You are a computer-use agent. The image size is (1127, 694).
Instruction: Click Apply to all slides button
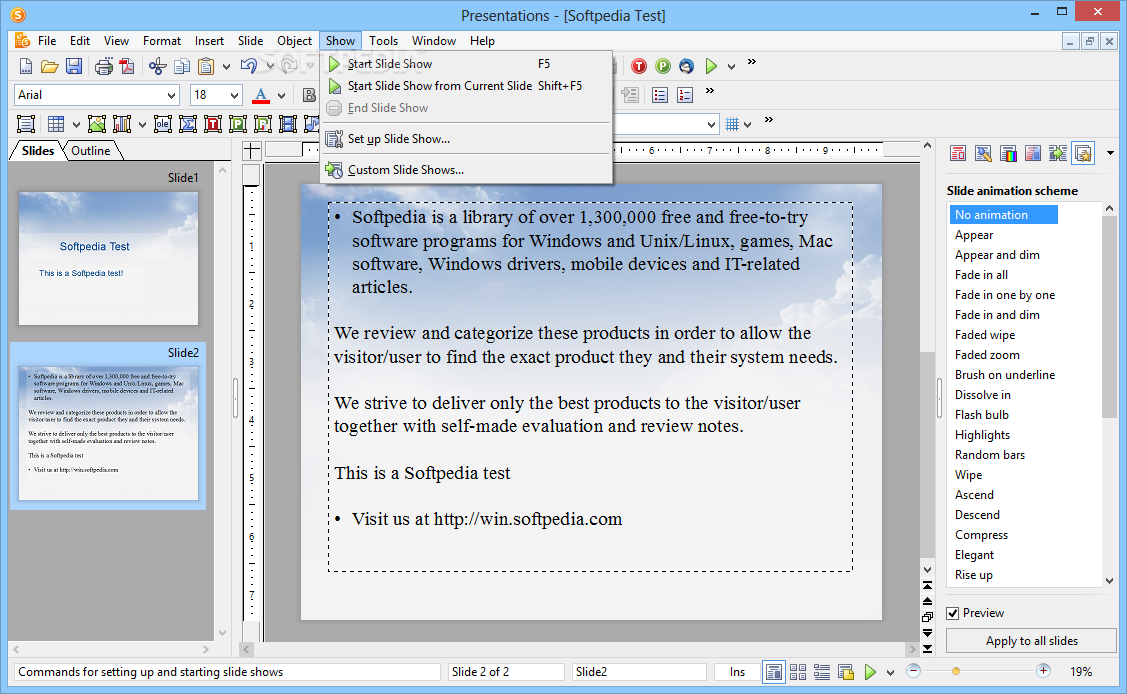(1031, 641)
